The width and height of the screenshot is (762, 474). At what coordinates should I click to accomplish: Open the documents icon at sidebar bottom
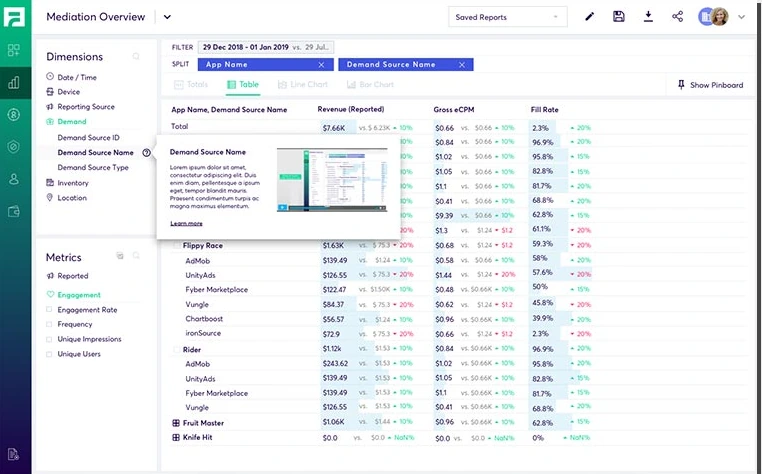14,454
